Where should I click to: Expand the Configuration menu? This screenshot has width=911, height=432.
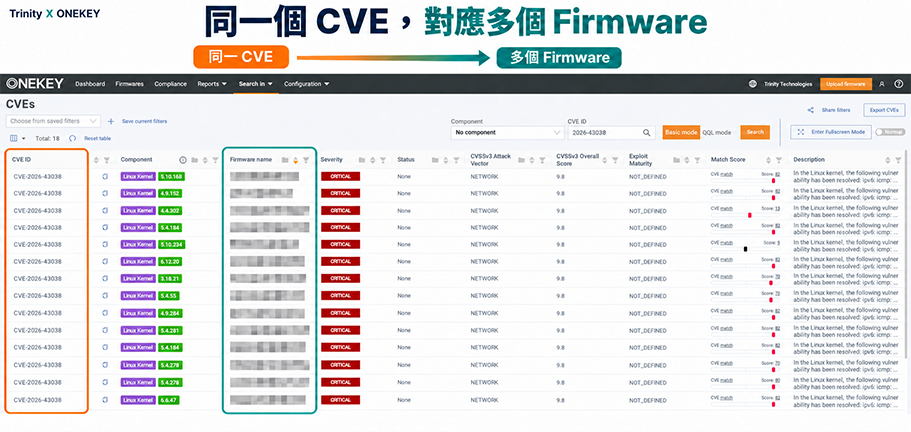click(x=307, y=84)
